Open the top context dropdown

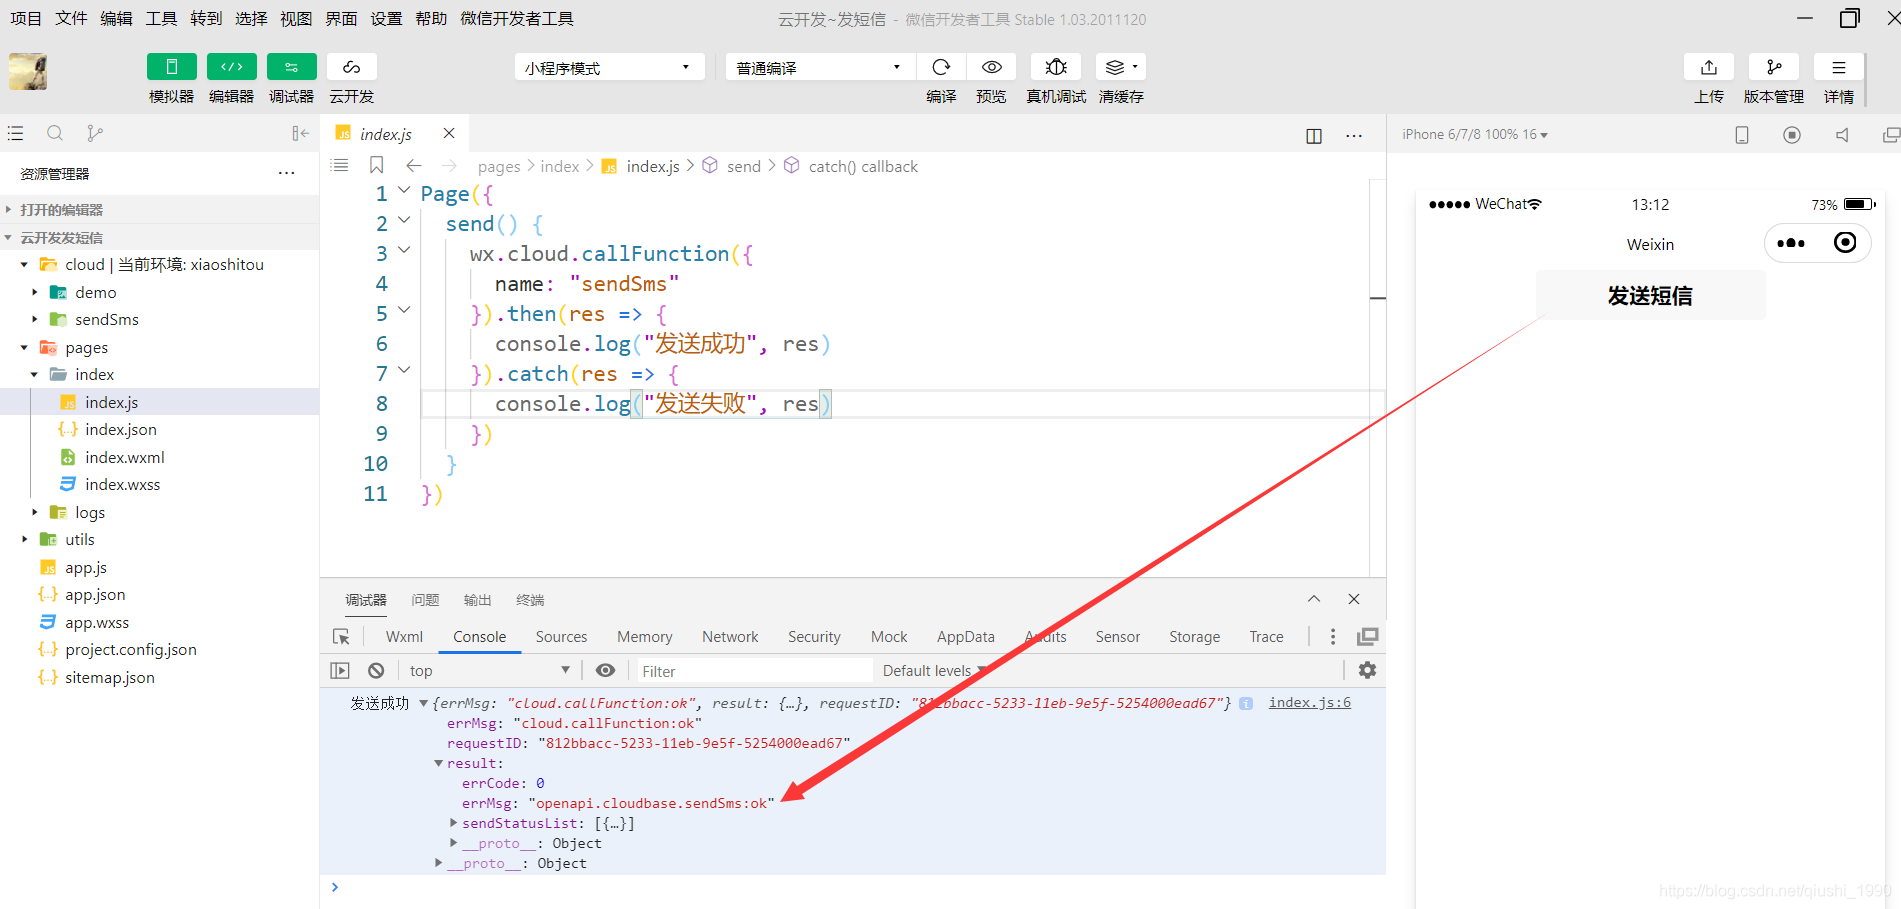click(x=490, y=671)
